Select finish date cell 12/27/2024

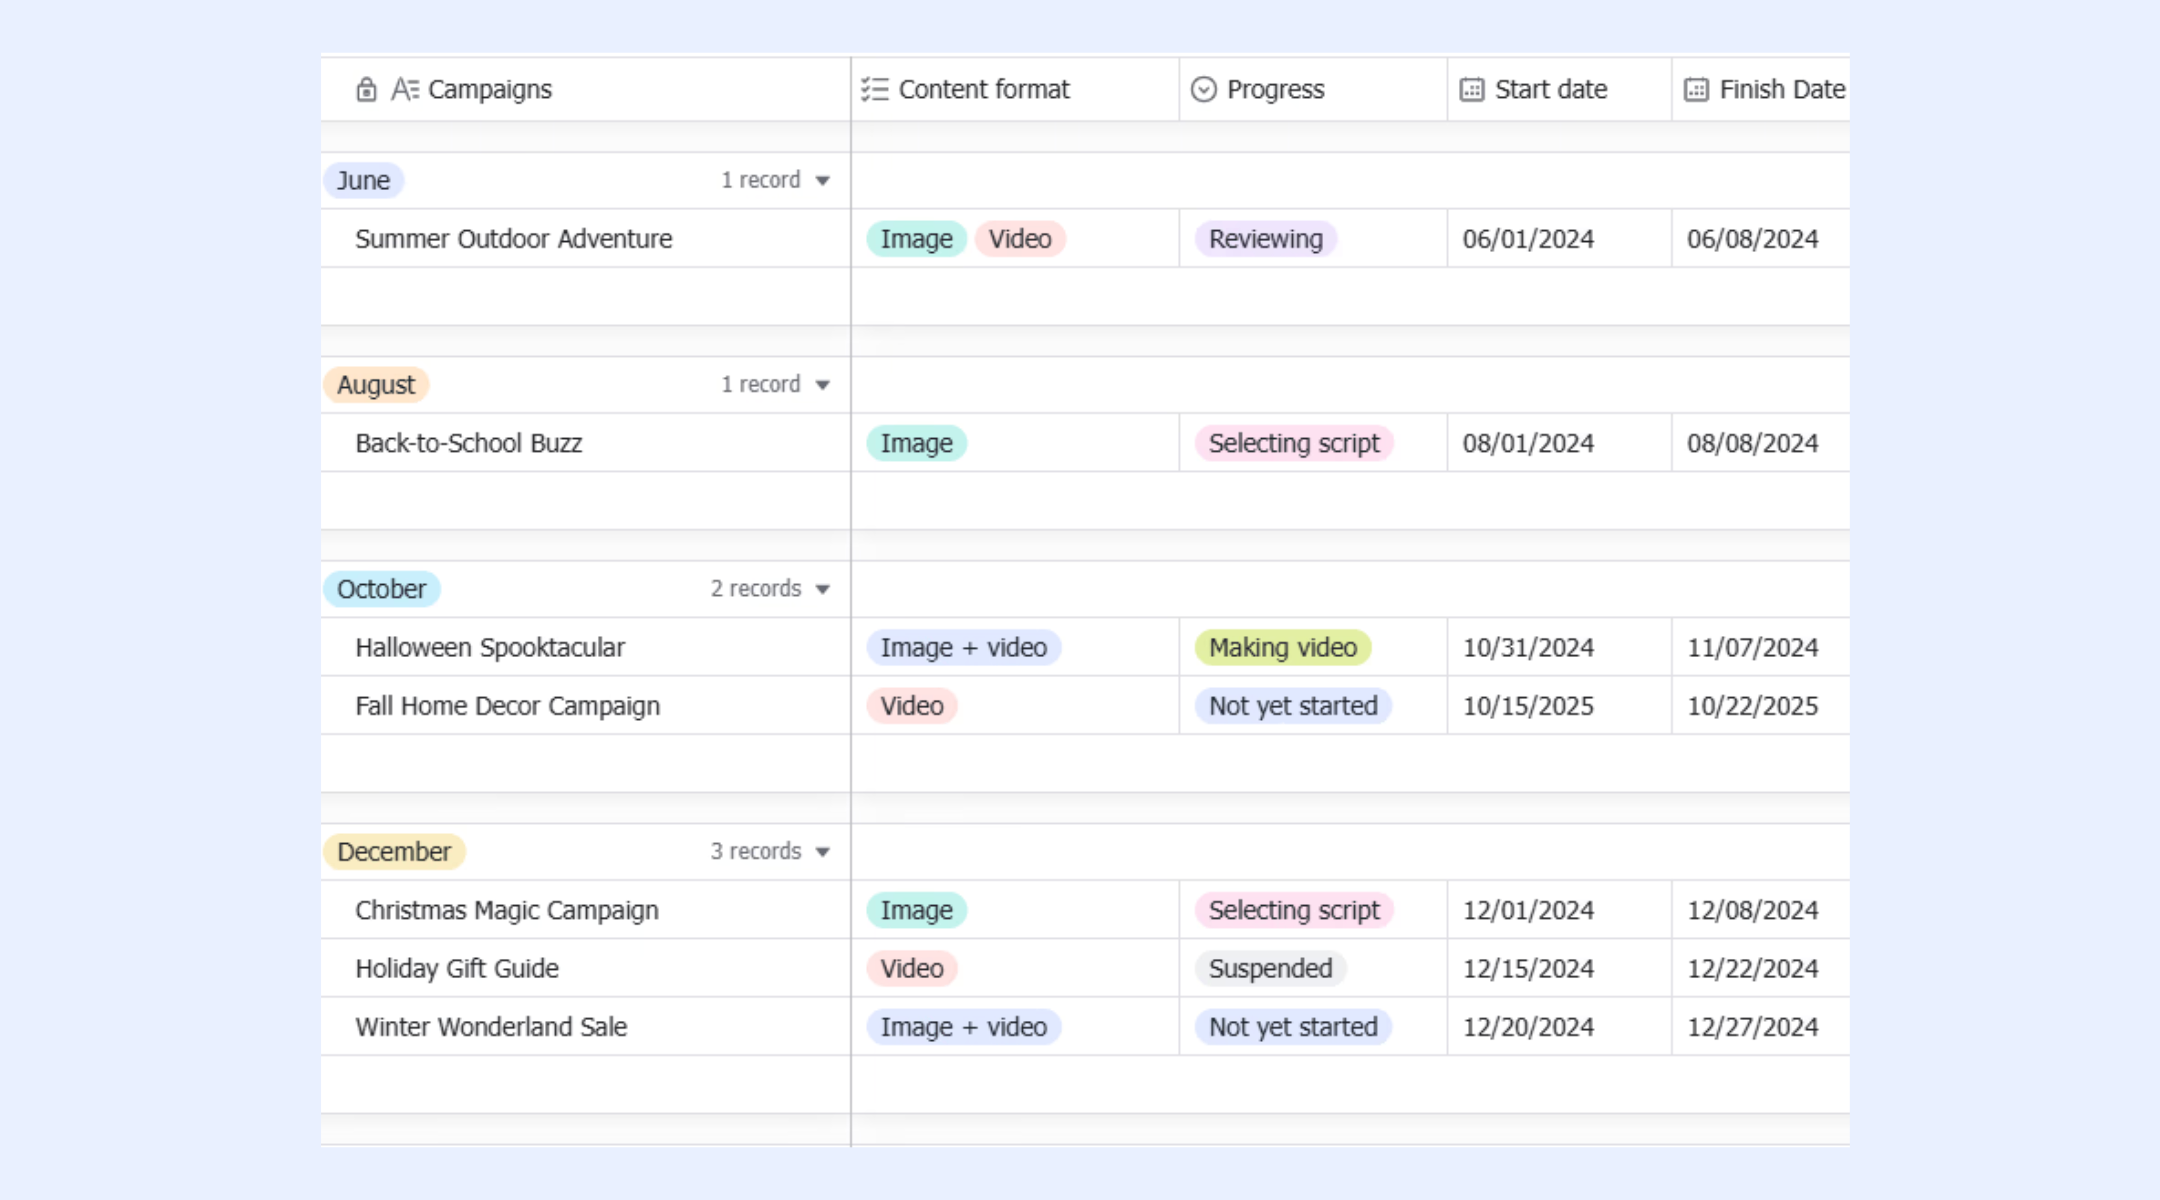1760,1027
